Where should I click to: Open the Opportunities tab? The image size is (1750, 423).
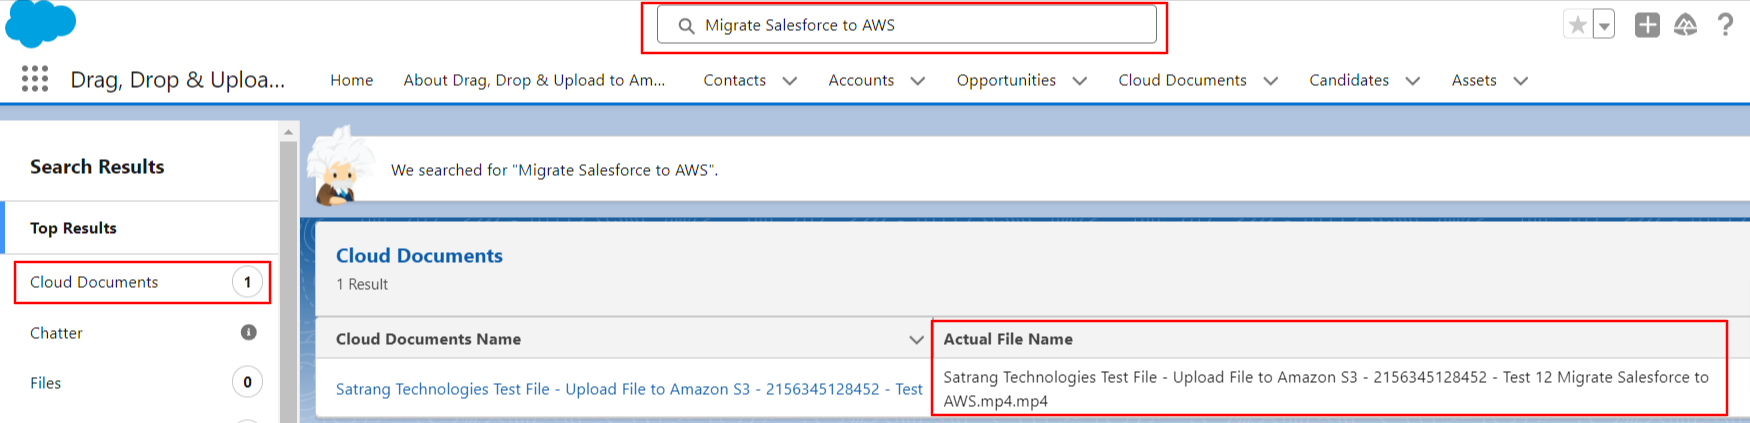[x=1006, y=80]
